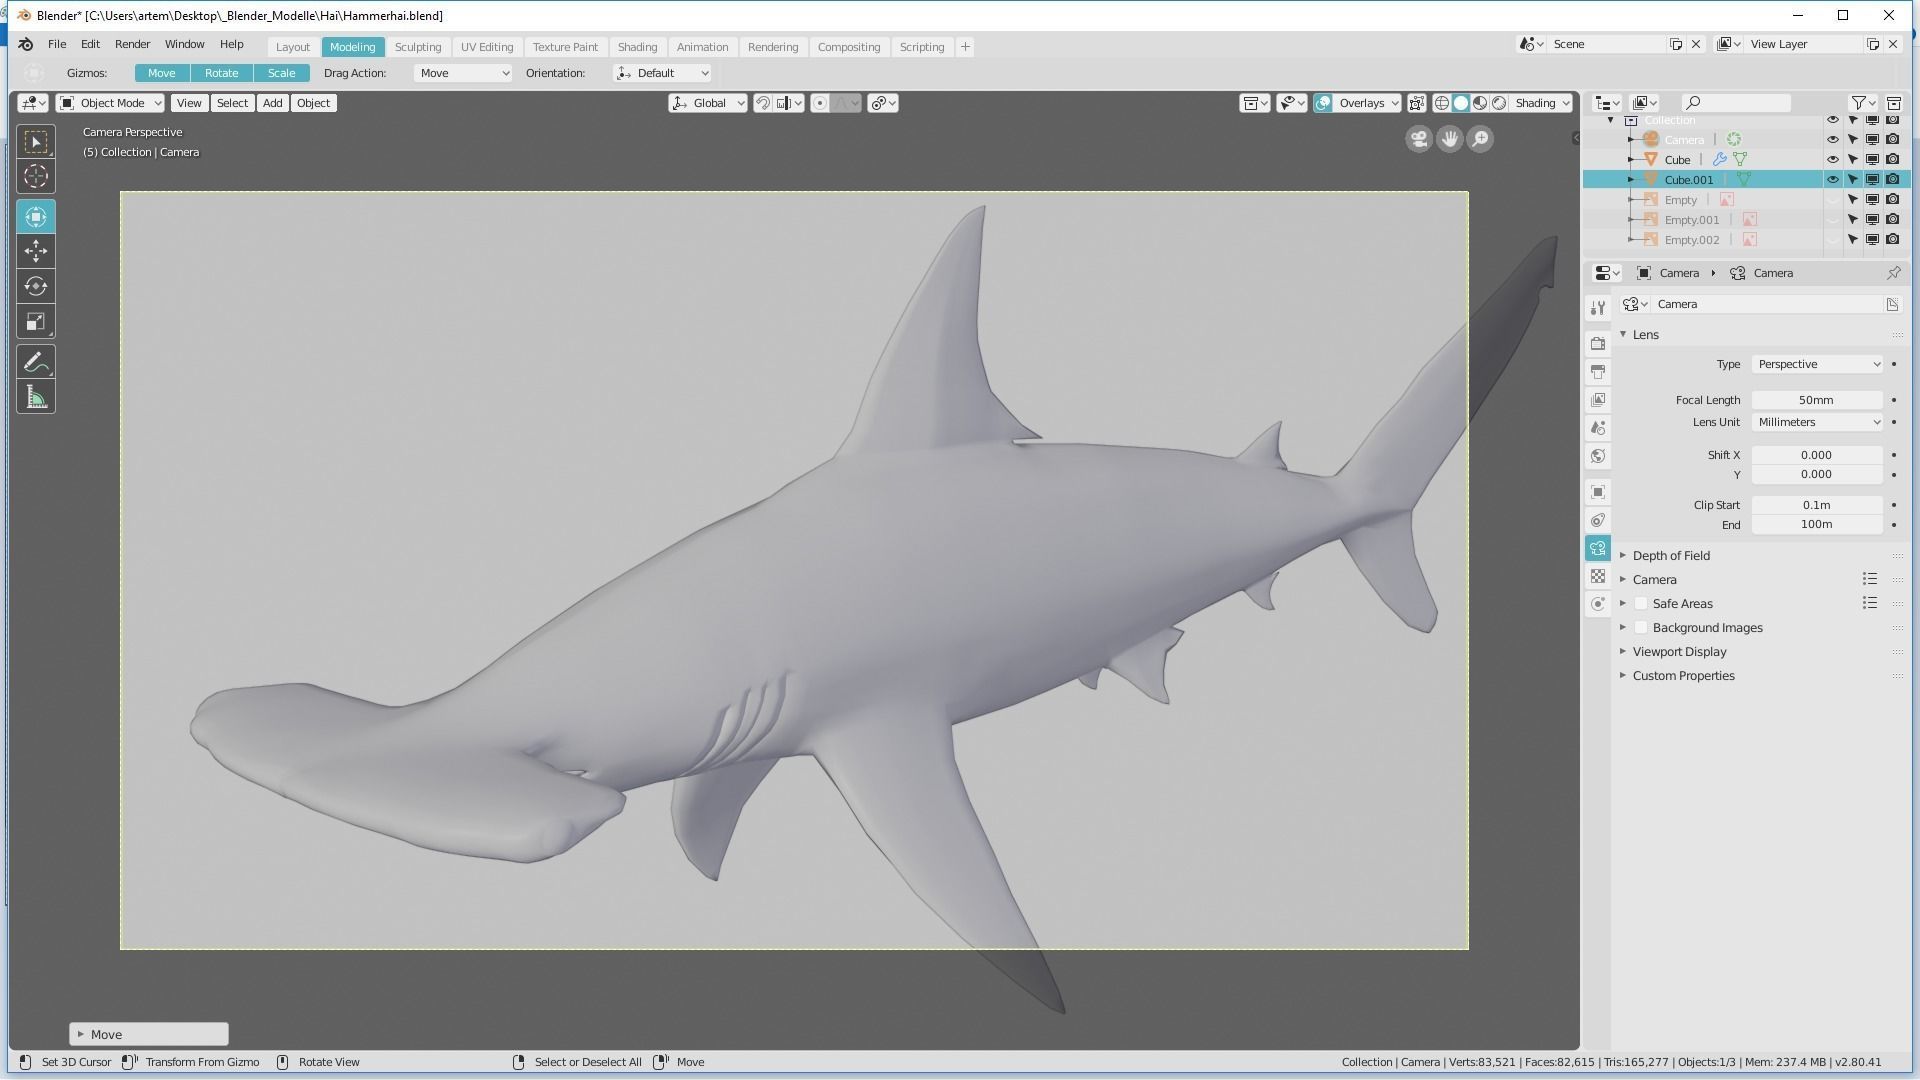Open the Object Mode dropdown
1920x1080 pixels.
click(110, 103)
